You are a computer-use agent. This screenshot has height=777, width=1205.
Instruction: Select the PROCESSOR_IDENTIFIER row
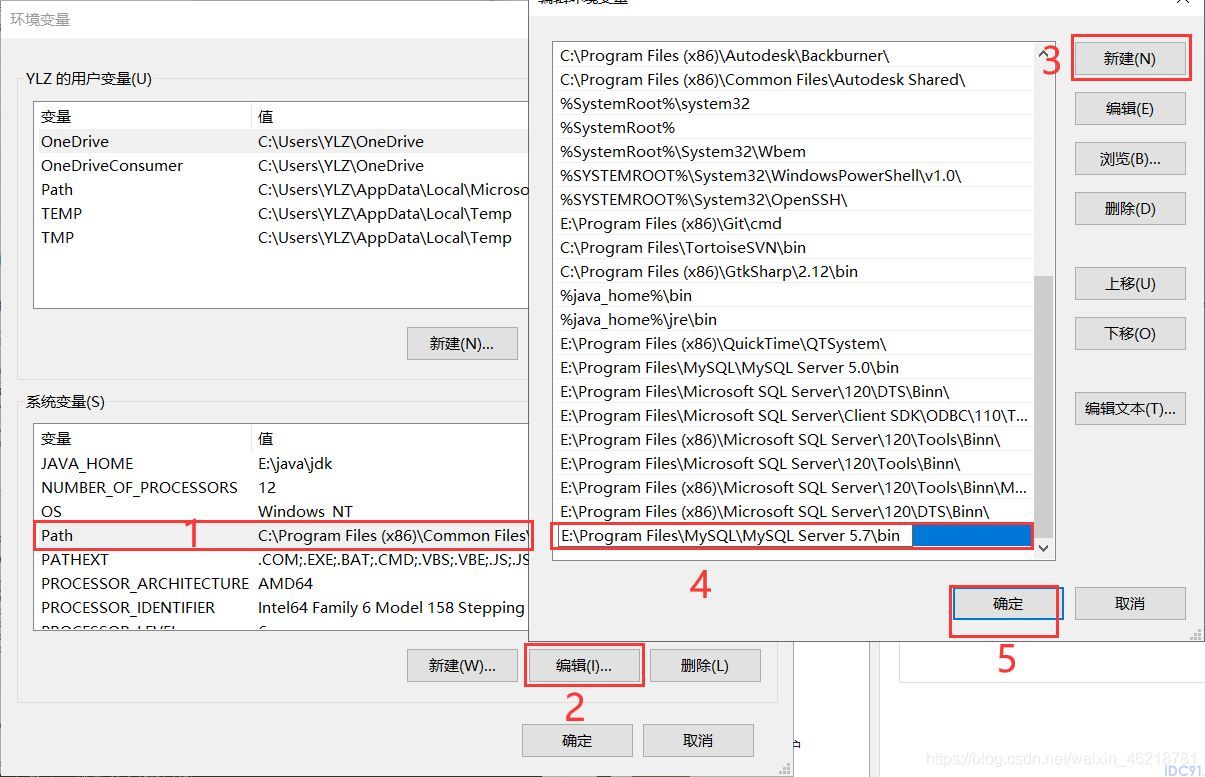pyautogui.click(x=282, y=608)
